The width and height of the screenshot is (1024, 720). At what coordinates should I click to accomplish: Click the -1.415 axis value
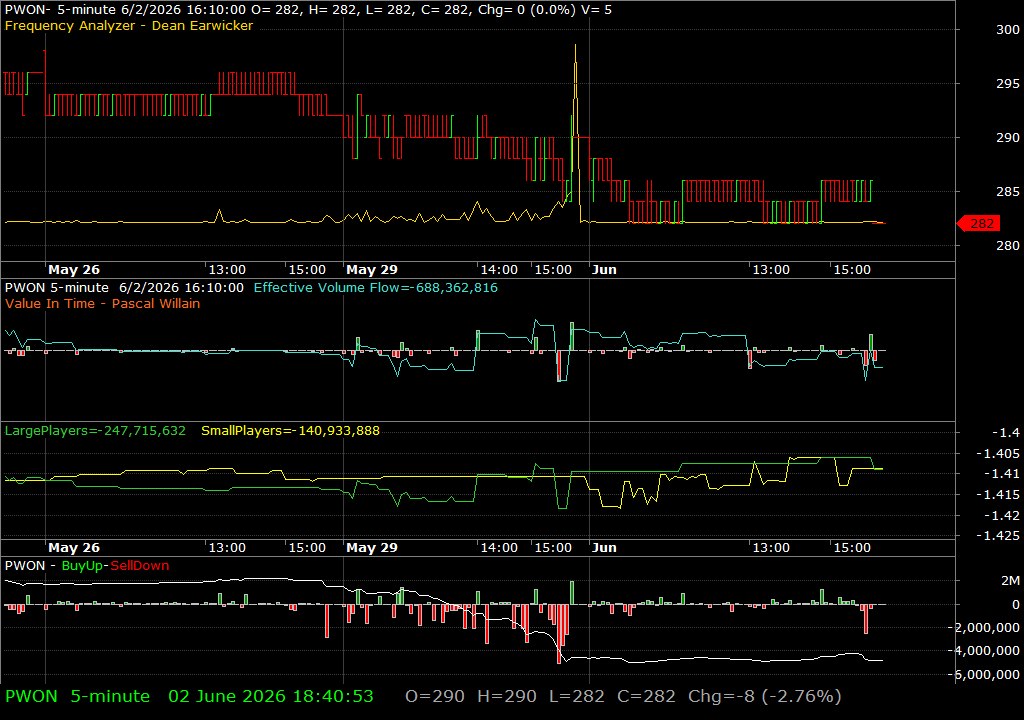coord(997,495)
